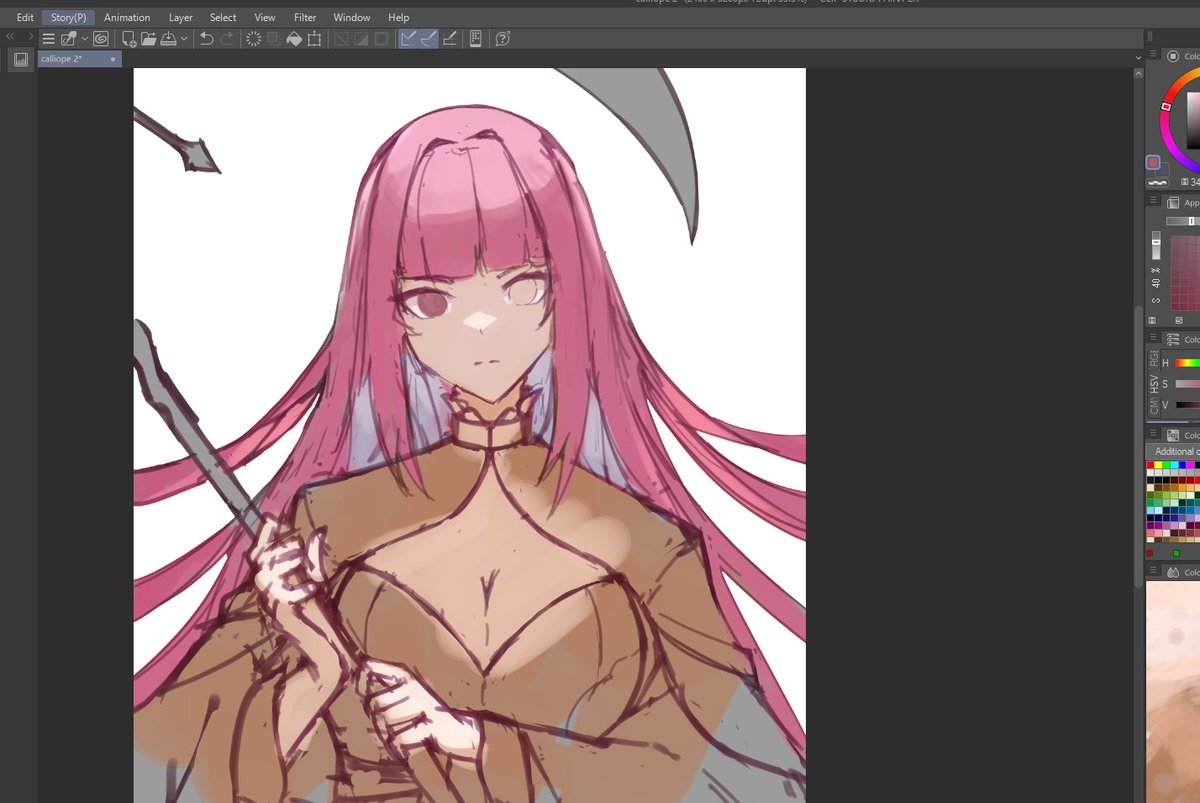
Task: Open Color Wheel palette menu icon
Action: [1153, 56]
